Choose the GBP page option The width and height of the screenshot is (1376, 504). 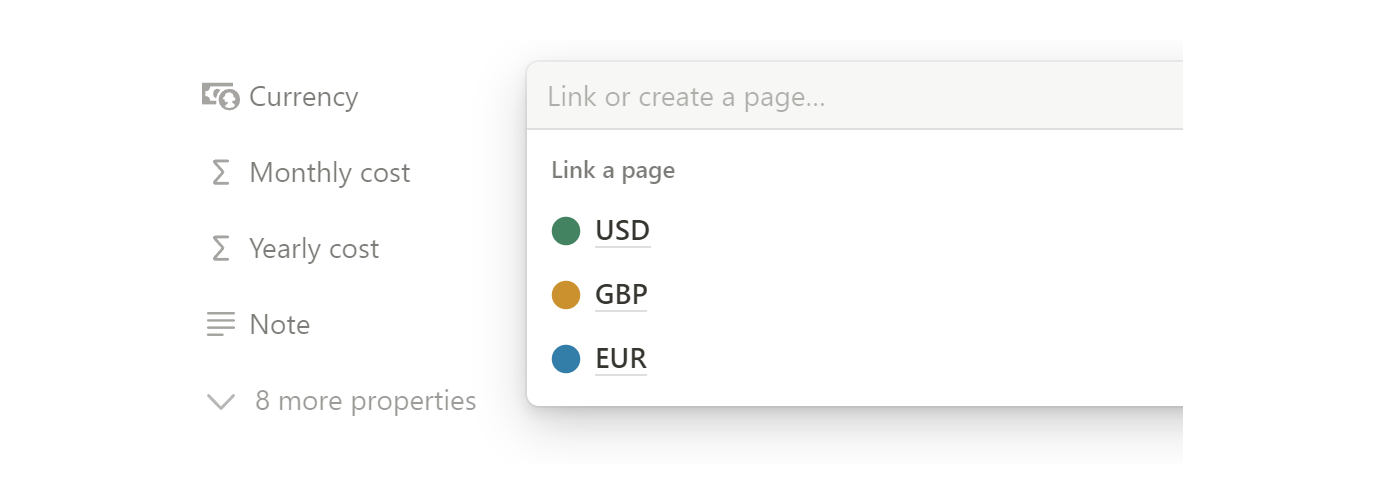[621, 295]
